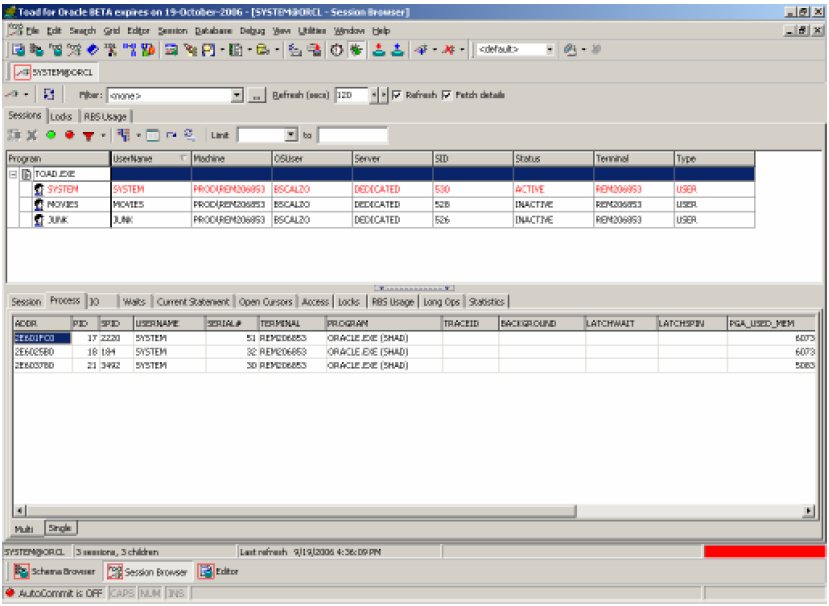The width and height of the screenshot is (829, 606).
Task: Open the <default> combo box
Action: [x=550, y=50]
